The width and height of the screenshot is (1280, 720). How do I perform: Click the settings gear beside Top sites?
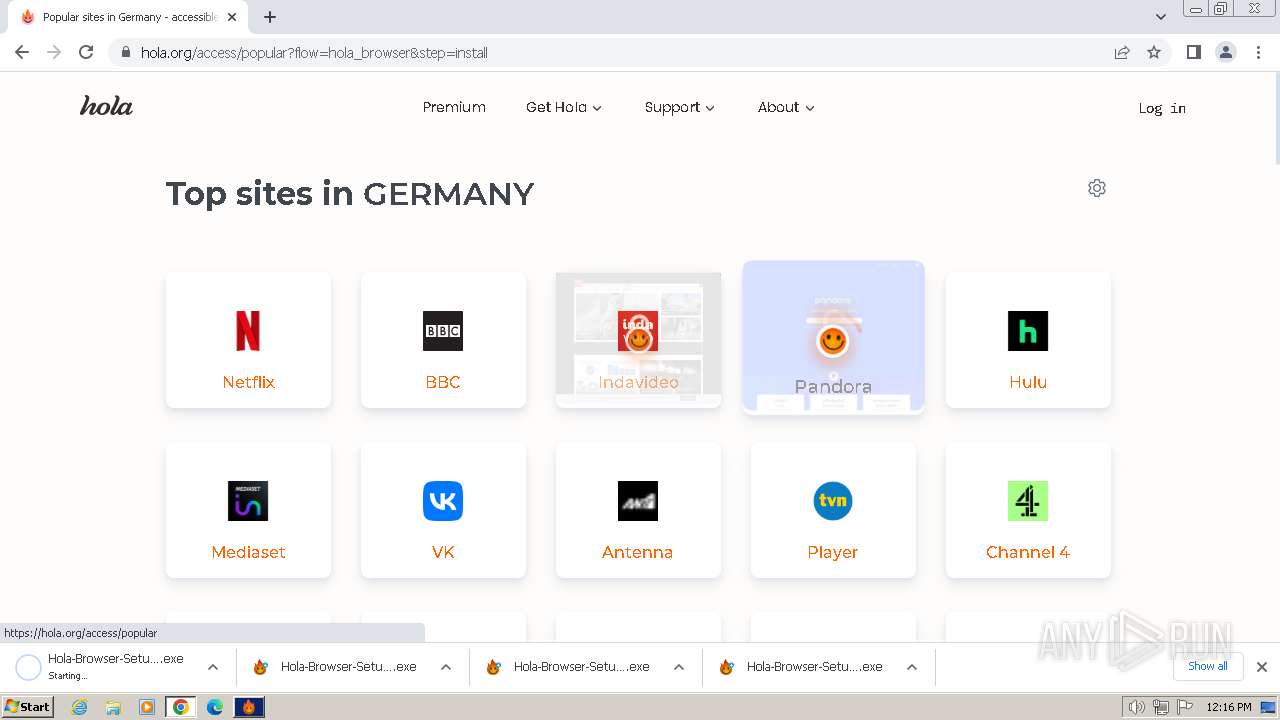click(1097, 188)
